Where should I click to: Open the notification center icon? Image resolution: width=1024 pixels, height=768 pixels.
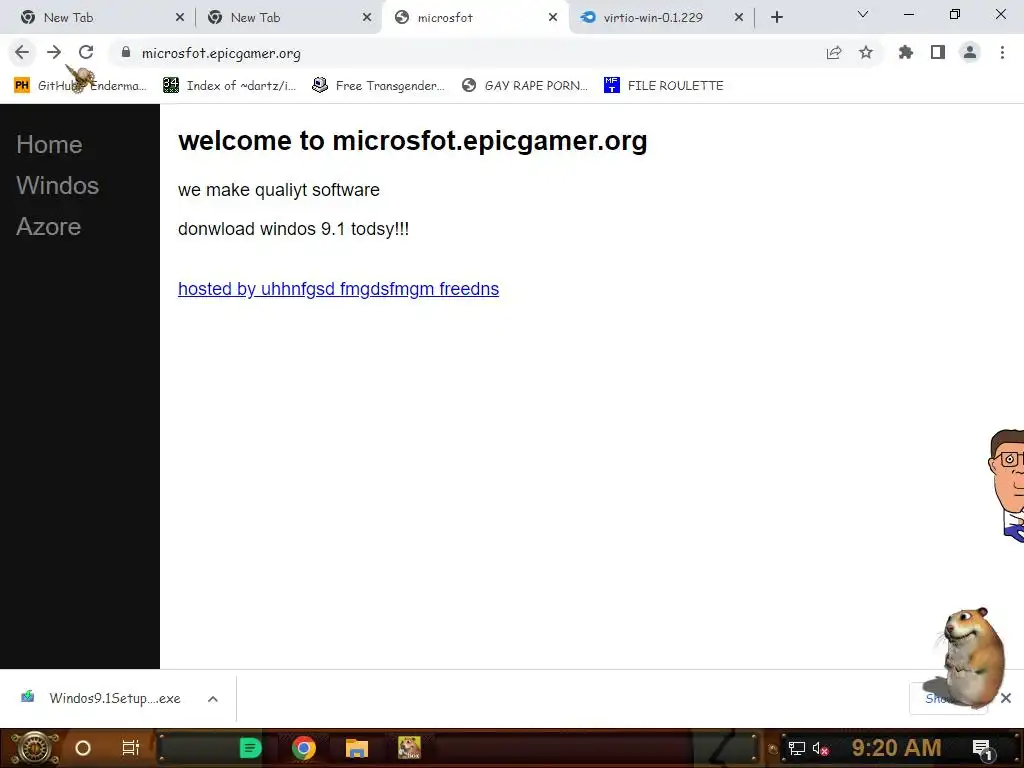[982, 748]
